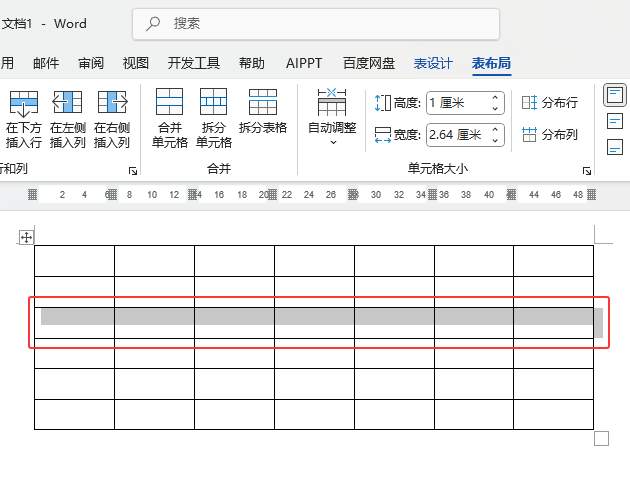Open the View (视图) tab

(136, 63)
